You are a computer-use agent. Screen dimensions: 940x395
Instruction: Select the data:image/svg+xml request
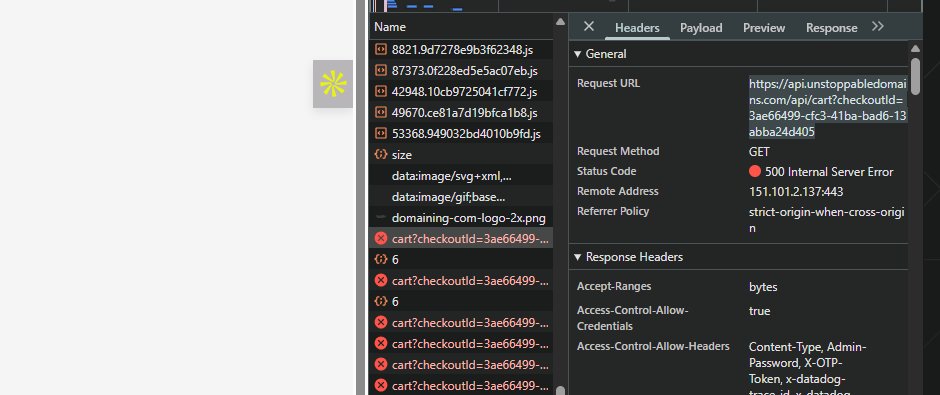(x=460, y=176)
